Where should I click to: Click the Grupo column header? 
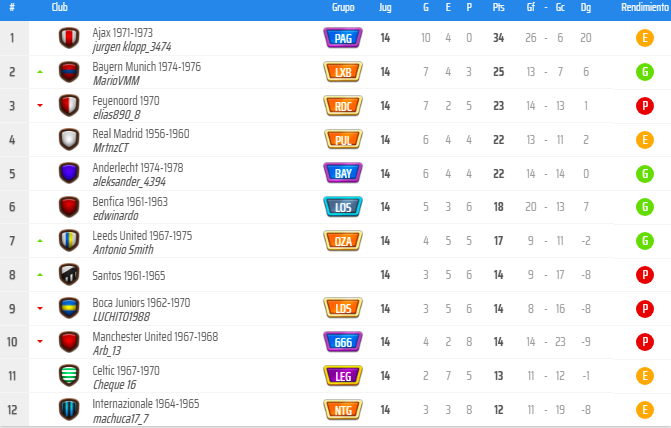click(343, 7)
